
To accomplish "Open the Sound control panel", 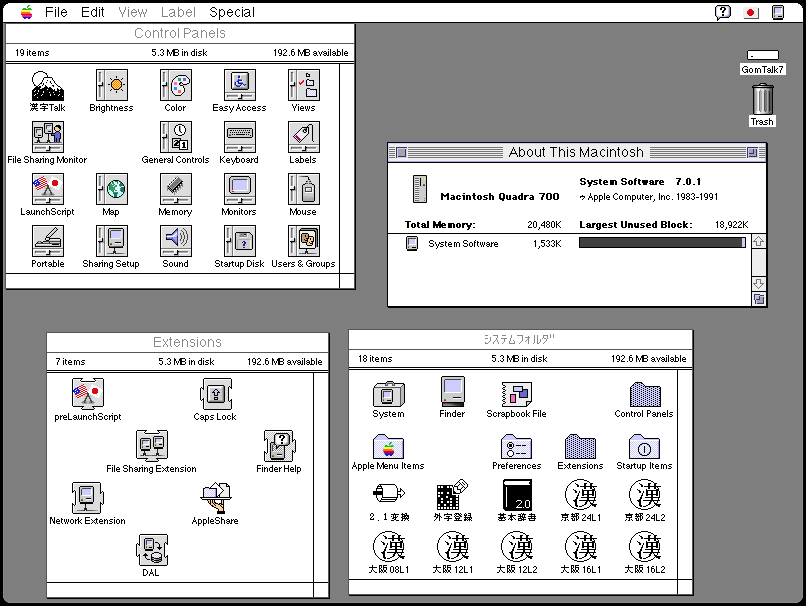I will (x=175, y=241).
